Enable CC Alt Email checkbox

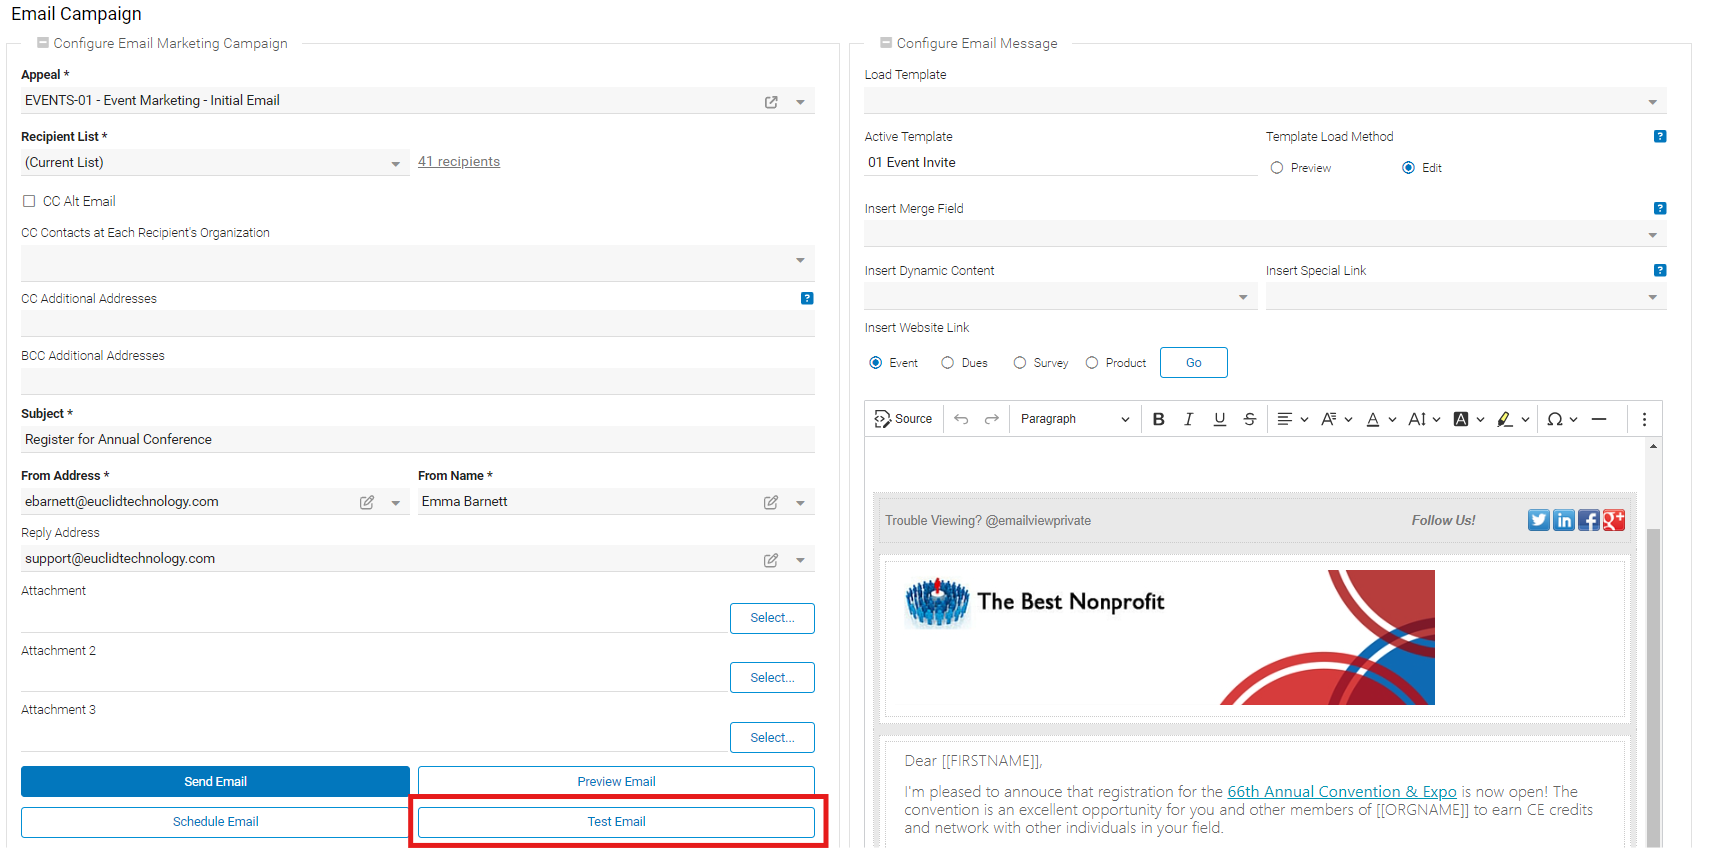(x=29, y=201)
